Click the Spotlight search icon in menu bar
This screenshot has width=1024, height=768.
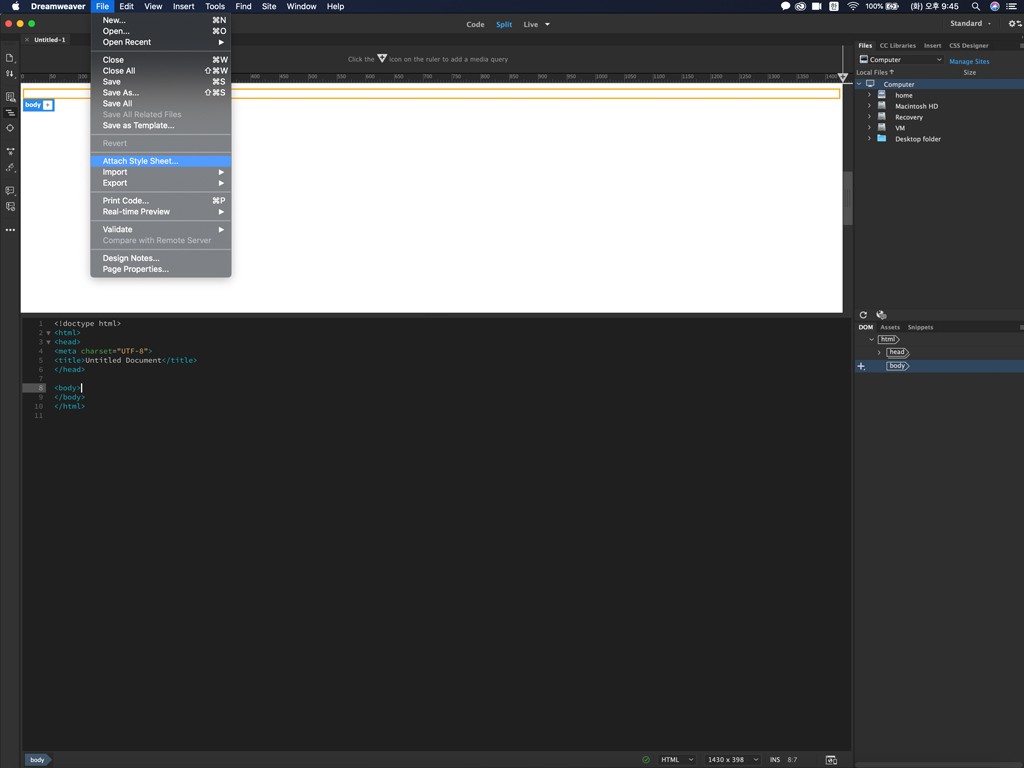click(x=975, y=6)
